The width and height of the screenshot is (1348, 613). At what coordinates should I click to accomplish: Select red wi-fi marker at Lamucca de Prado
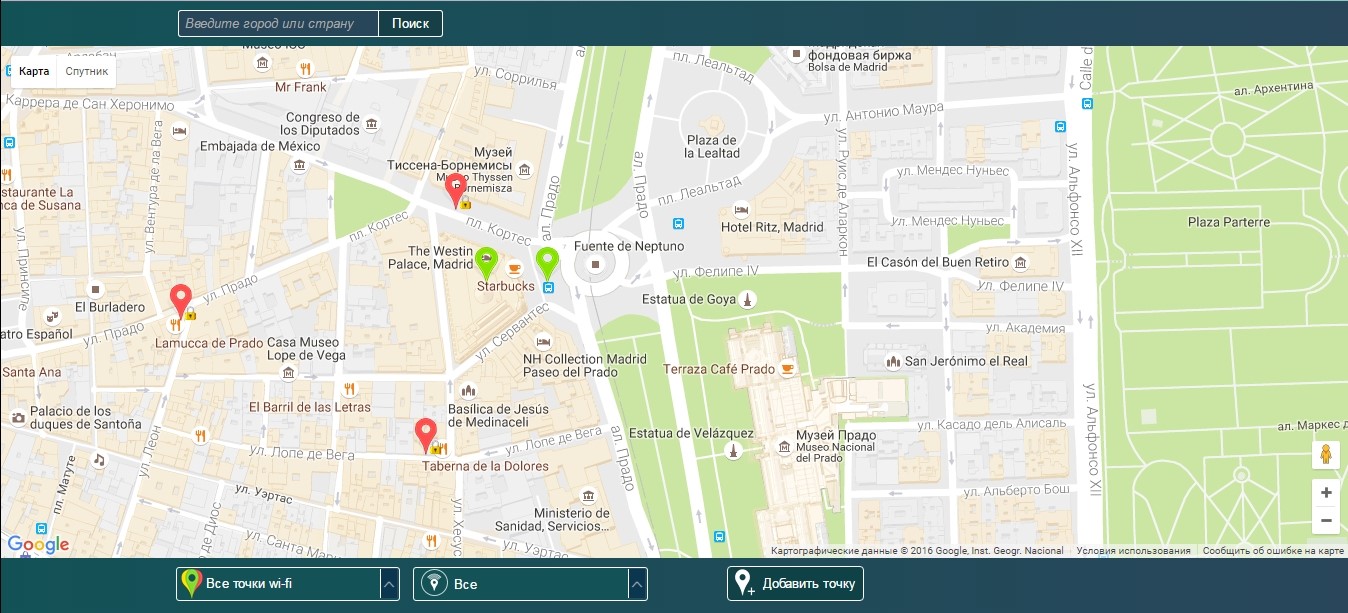181,301
